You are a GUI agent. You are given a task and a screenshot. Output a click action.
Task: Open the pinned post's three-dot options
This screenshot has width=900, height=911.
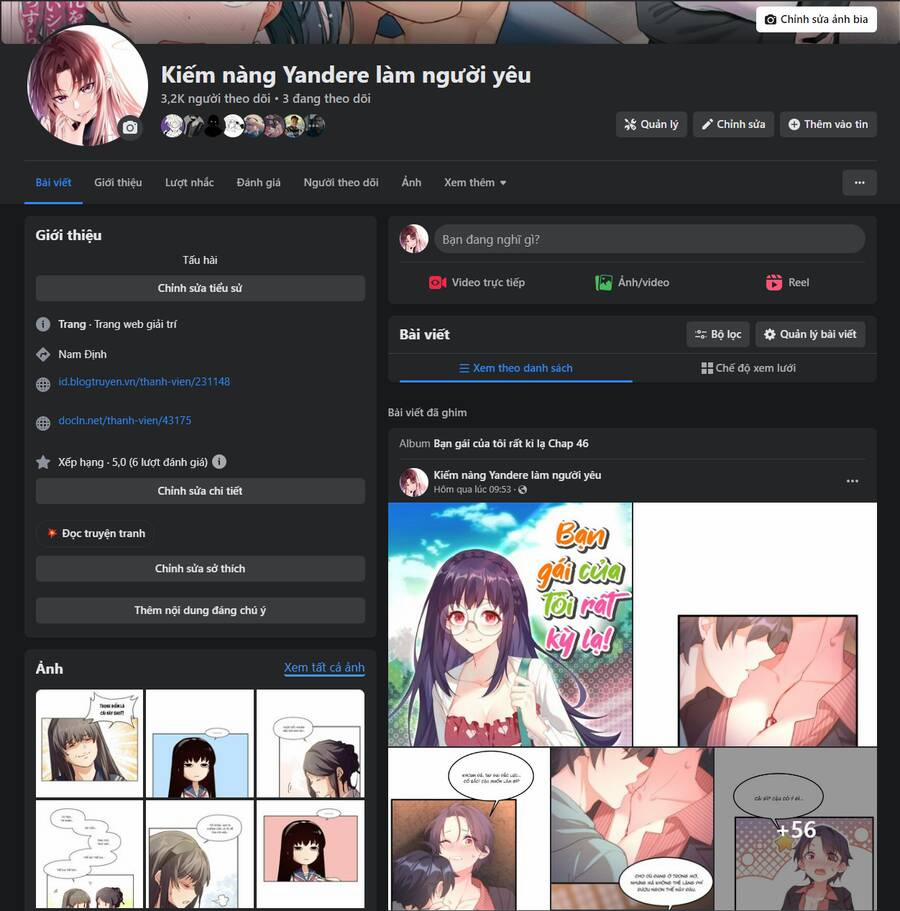[852, 481]
